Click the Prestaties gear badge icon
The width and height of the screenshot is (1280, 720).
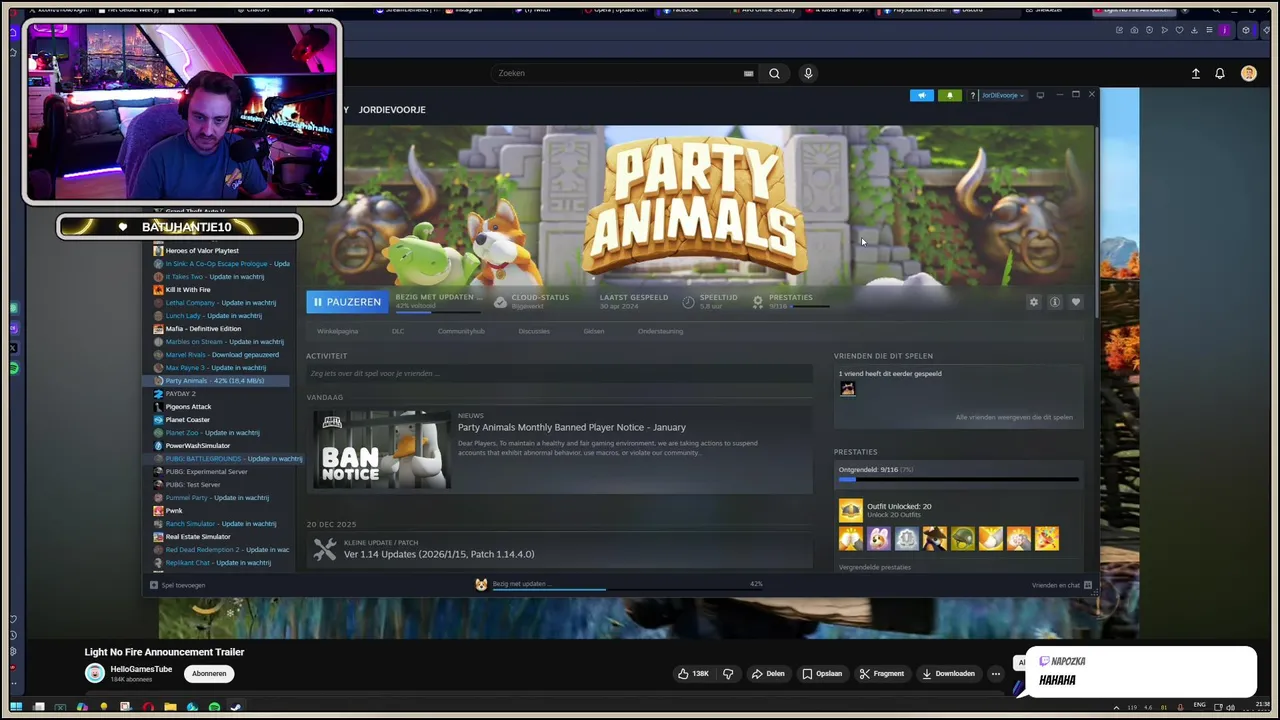point(758,301)
